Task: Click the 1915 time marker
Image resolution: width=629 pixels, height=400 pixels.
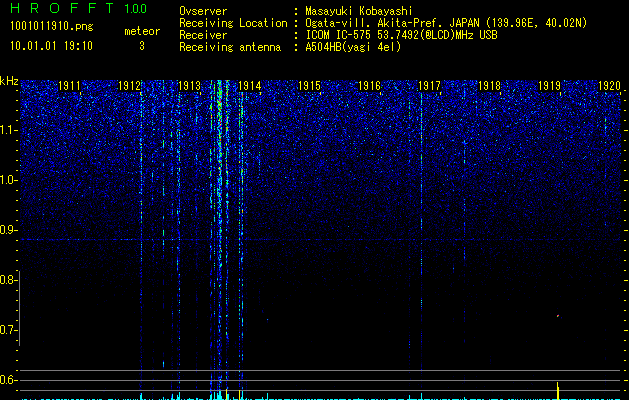Action: pyautogui.click(x=309, y=86)
